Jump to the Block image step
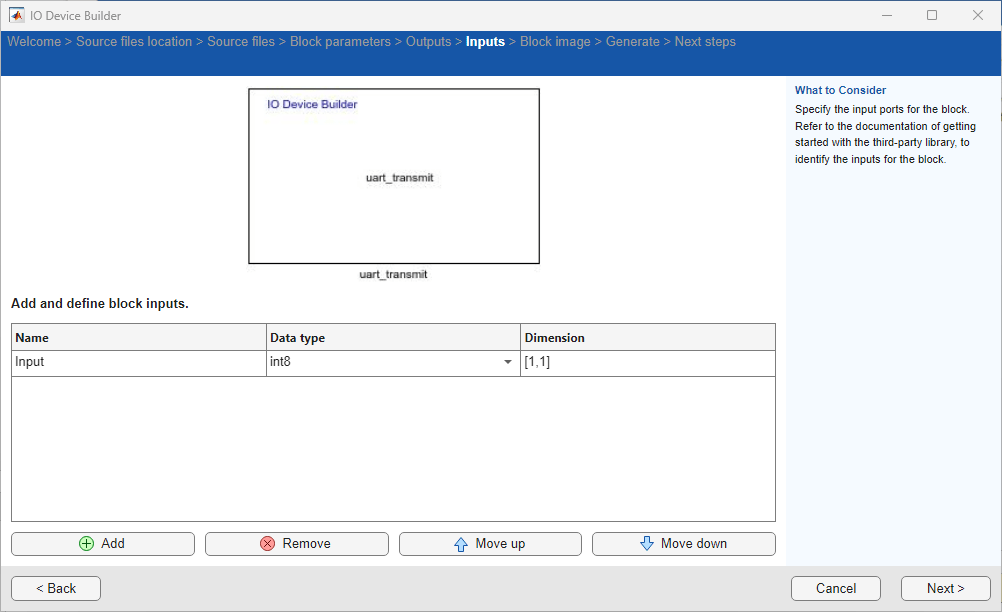The height and width of the screenshot is (612, 1002). pos(555,41)
